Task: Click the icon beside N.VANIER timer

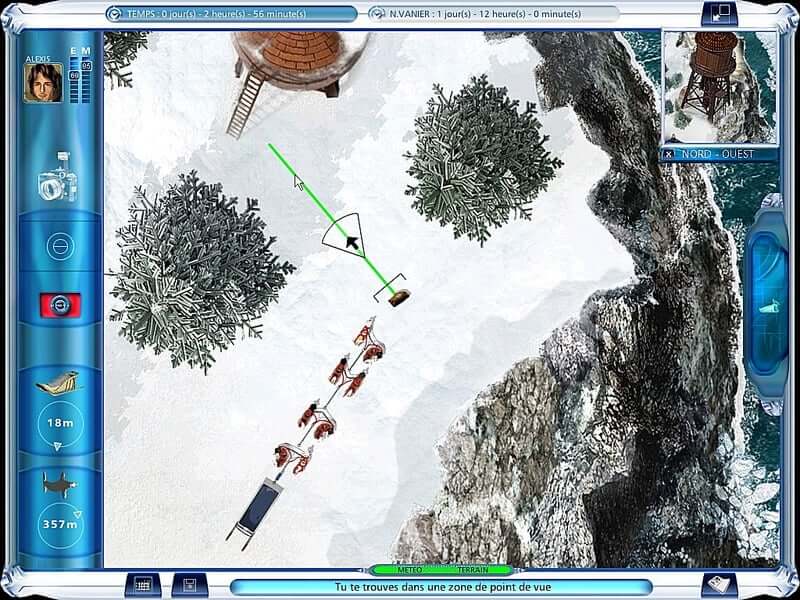Action: tap(377, 14)
